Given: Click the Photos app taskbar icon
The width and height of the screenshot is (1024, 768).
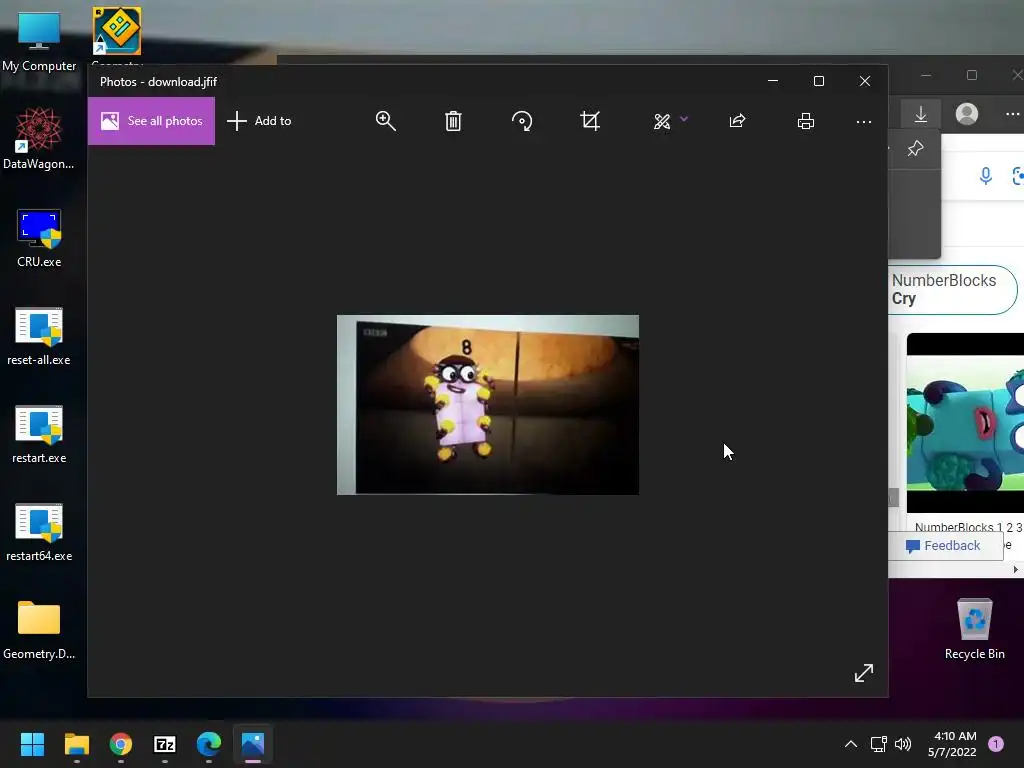Looking at the screenshot, I should pos(253,744).
